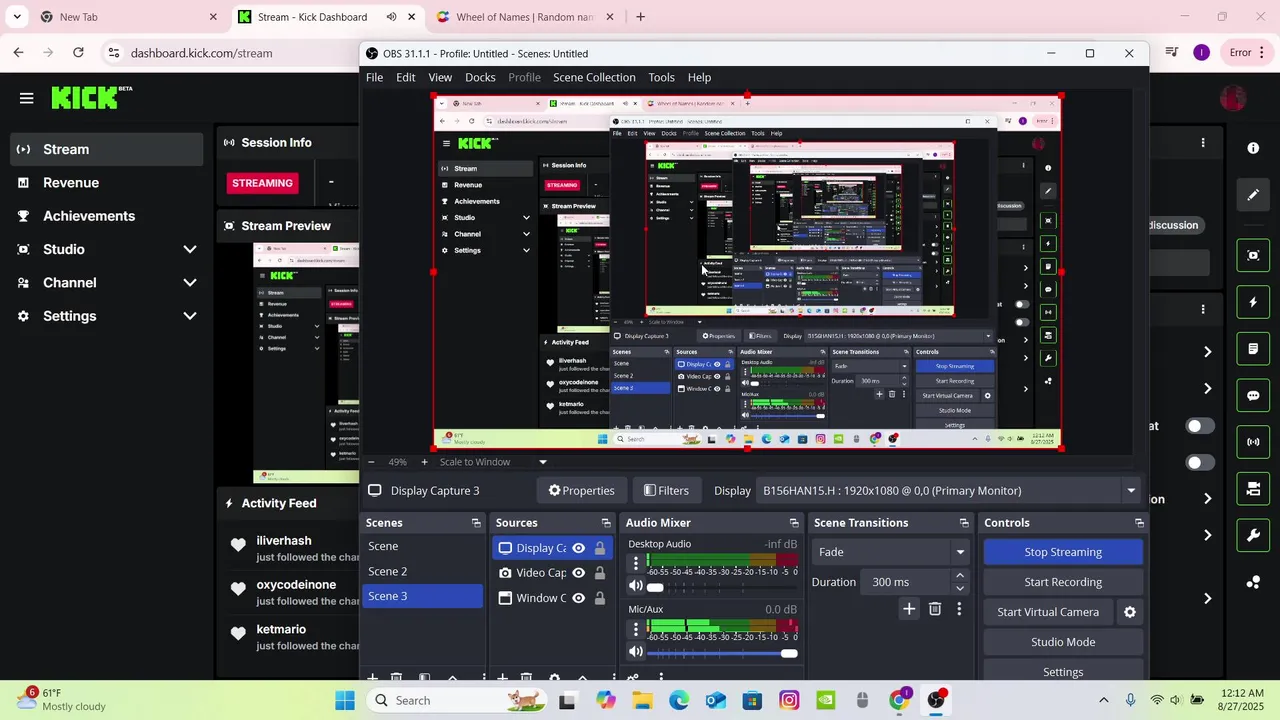Open the Scale to Window dropdown

pos(493,462)
